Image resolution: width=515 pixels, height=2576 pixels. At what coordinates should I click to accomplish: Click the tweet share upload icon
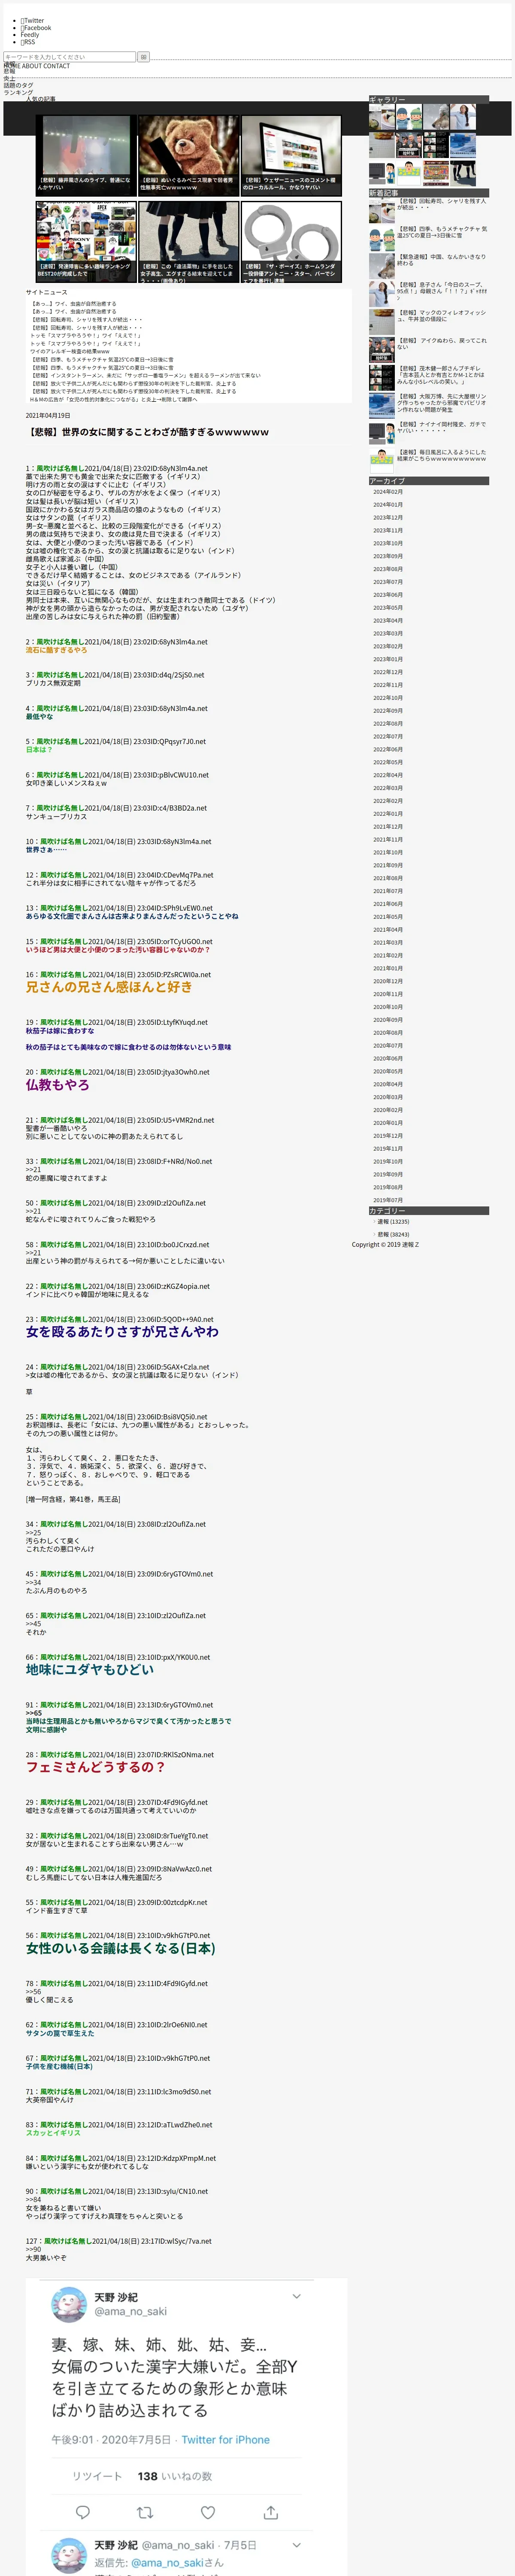click(x=270, y=2511)
